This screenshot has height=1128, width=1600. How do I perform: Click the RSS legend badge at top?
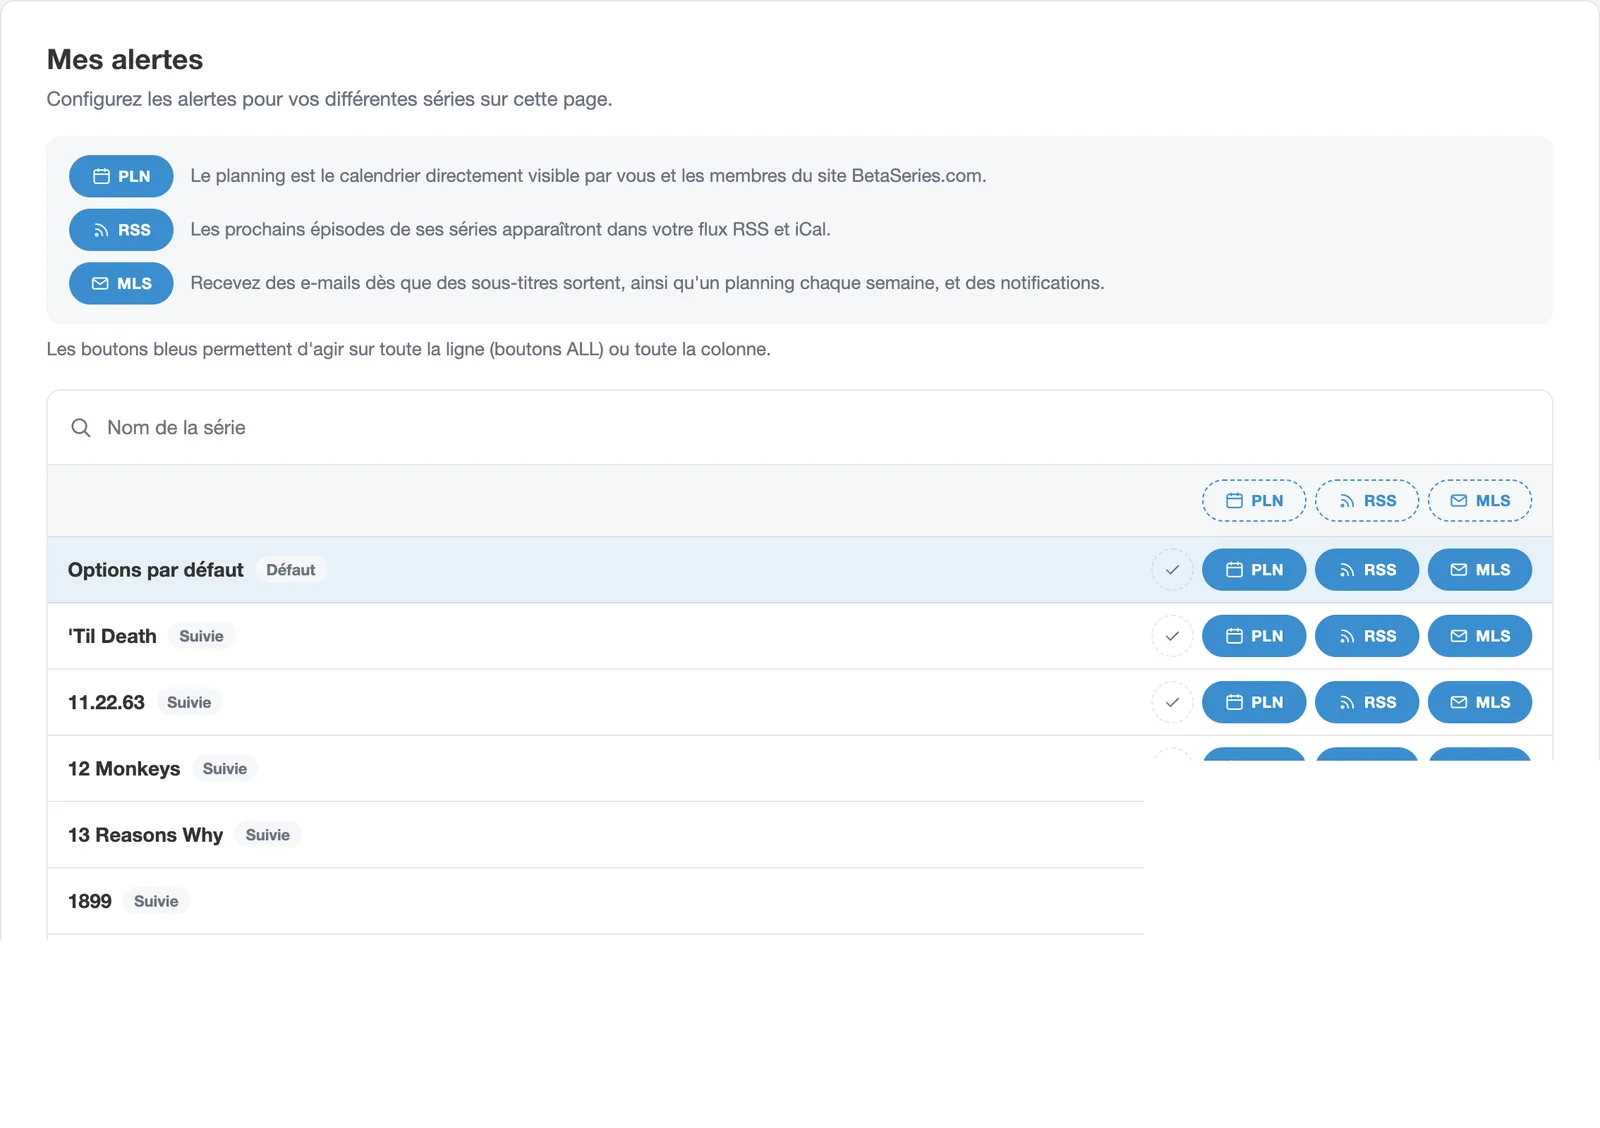pyautogui.click(x=121, y=230)
